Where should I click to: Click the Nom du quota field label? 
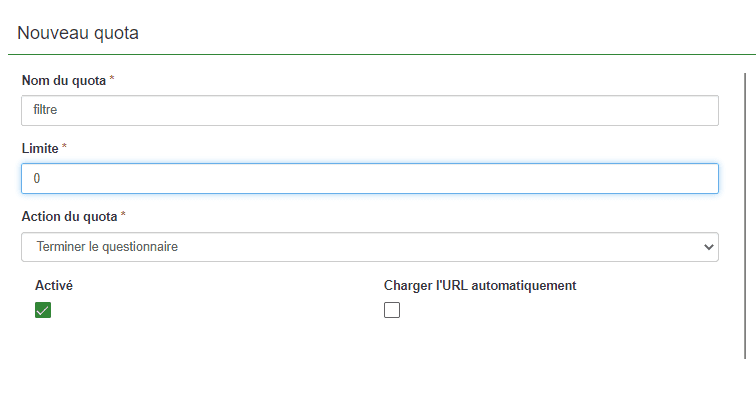coord(64,80)
